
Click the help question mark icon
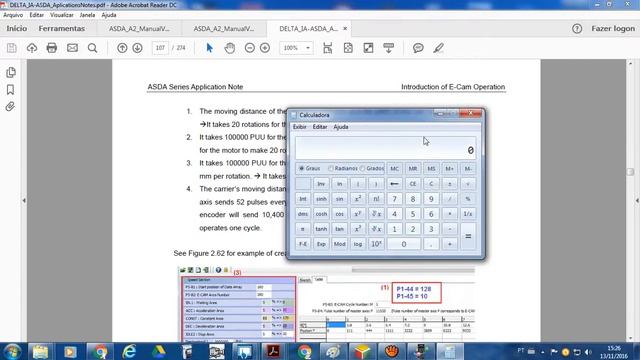tap(577, 29)
